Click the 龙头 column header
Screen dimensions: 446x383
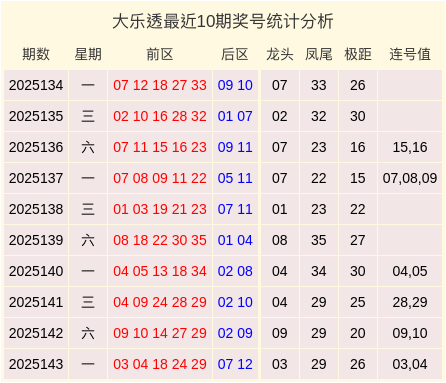point(280,54)
